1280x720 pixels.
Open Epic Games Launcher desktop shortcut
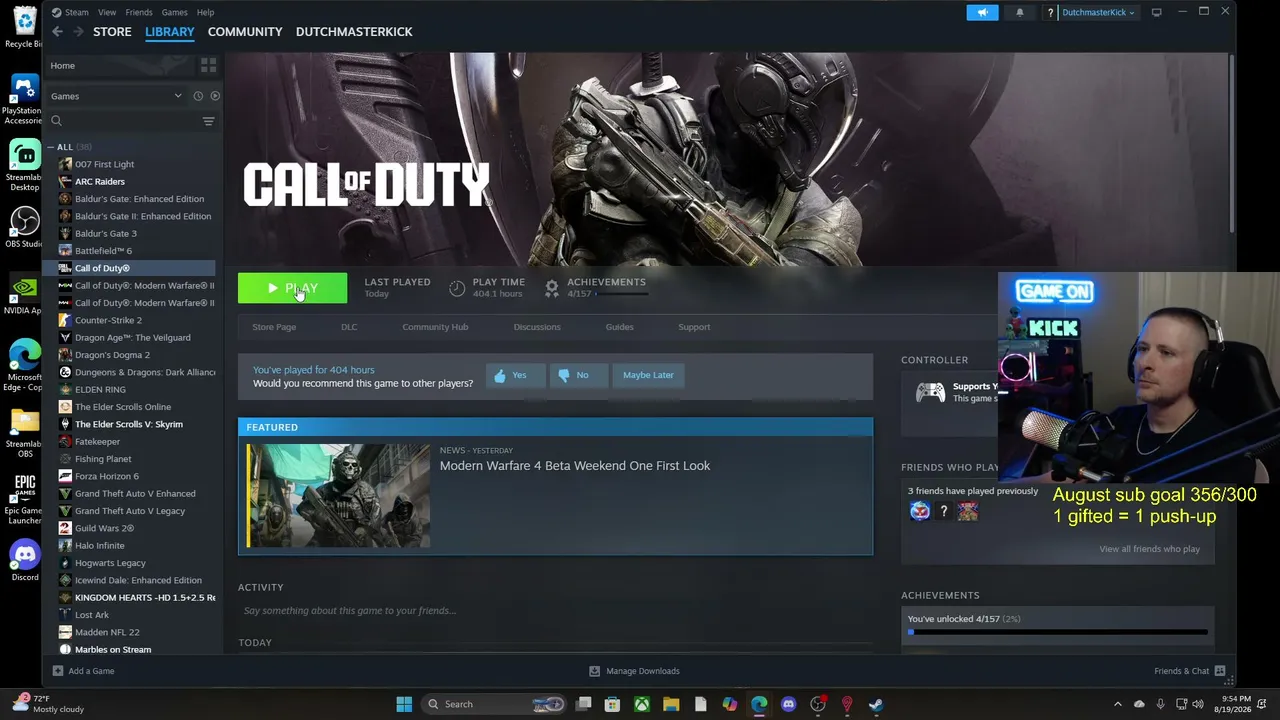tap(25, 497)
